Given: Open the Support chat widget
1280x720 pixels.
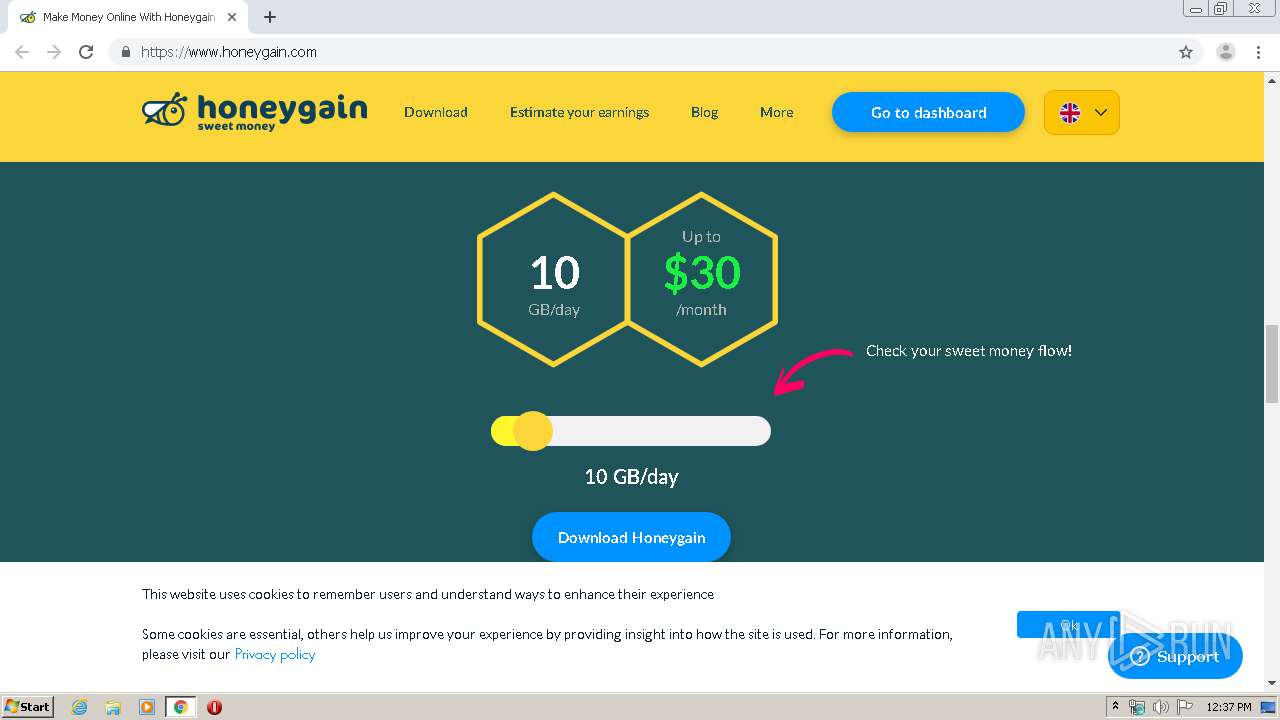Looking at the screenshot, I should (x=1175, y=656).
